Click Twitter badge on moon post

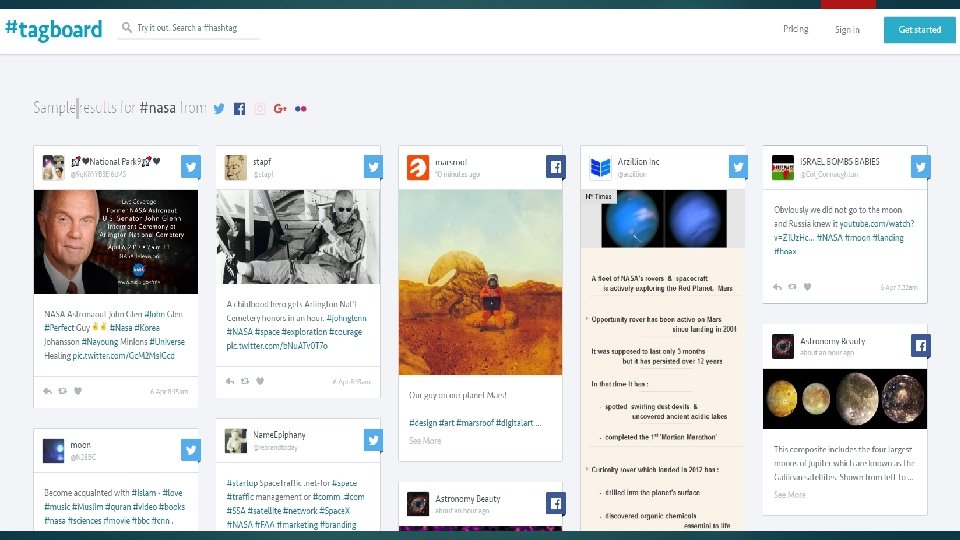click(190, 450)
